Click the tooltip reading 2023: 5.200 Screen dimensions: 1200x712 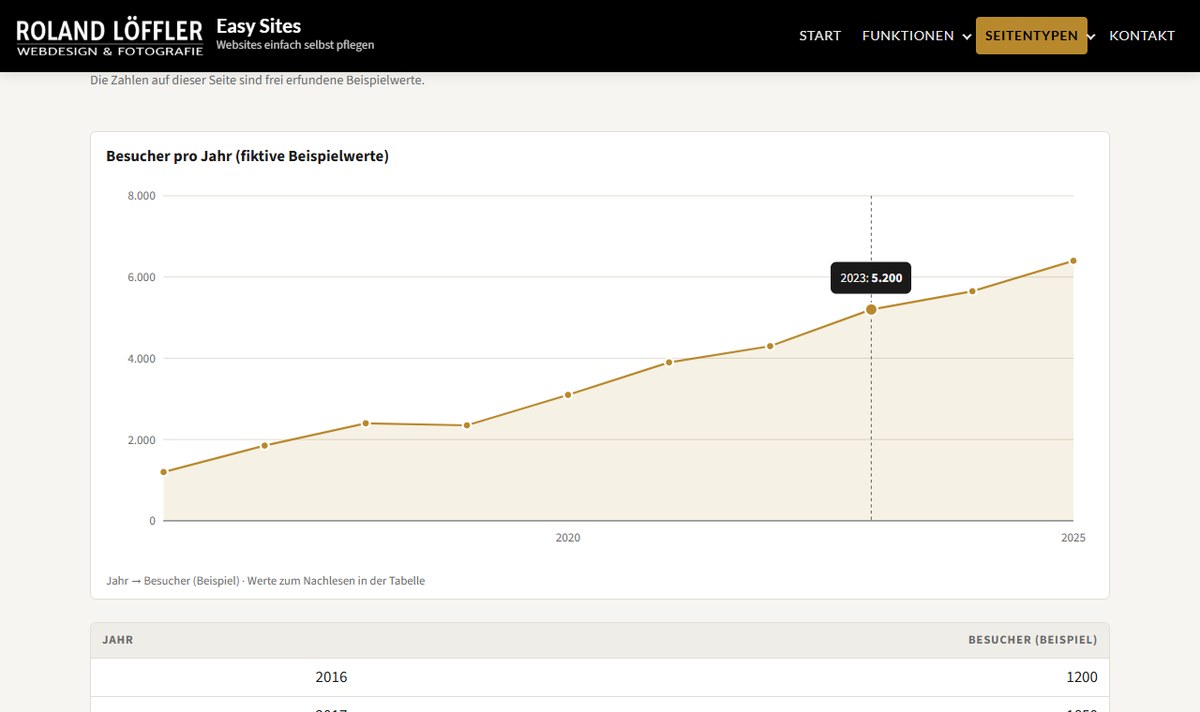click(x=871, y=278)
